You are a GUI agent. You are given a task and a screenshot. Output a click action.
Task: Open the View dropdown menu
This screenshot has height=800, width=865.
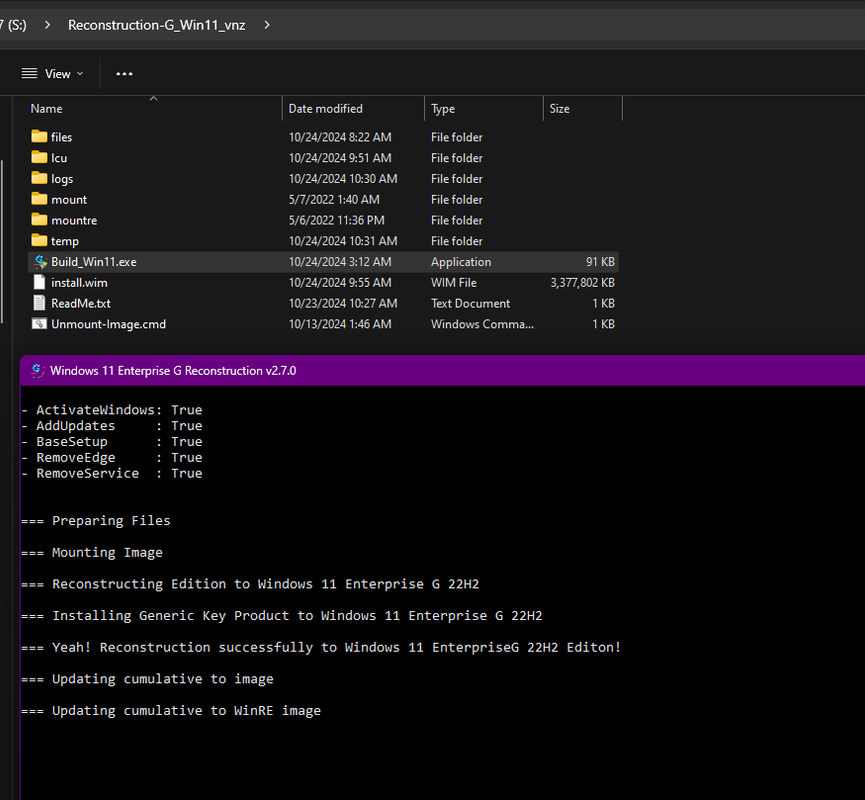(x=52, y=73)
